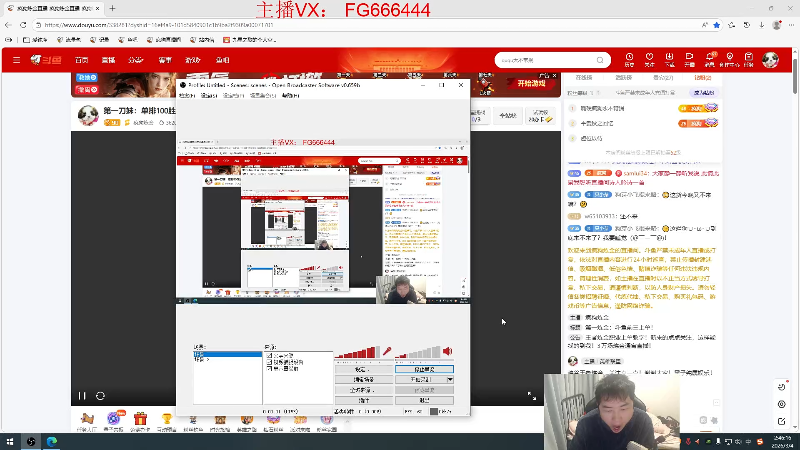Bookmark page with browser favorites star
This screenshot has width=800, height=450.
point(716,24)
